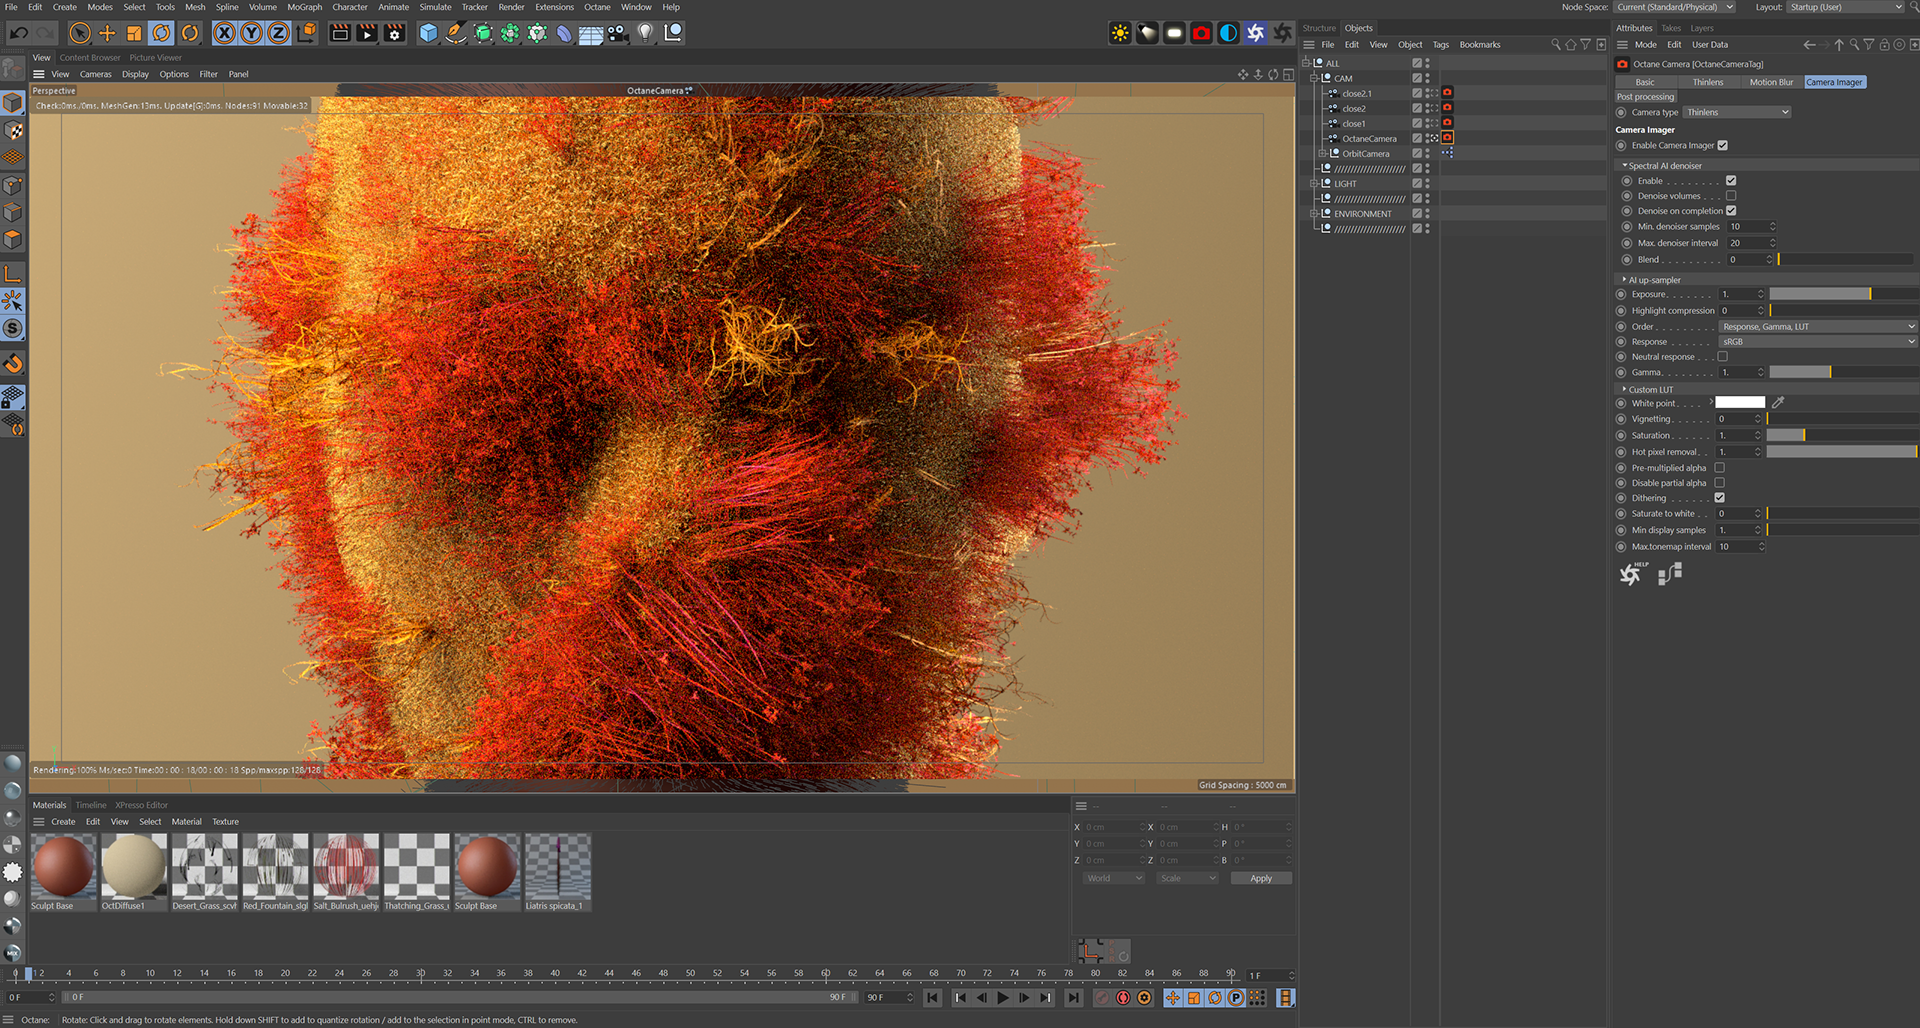Enable the Denoise volumes checkbox
This screenshot has height=1028, width=1920.
pyautogui.click(x=1731, y=196)
